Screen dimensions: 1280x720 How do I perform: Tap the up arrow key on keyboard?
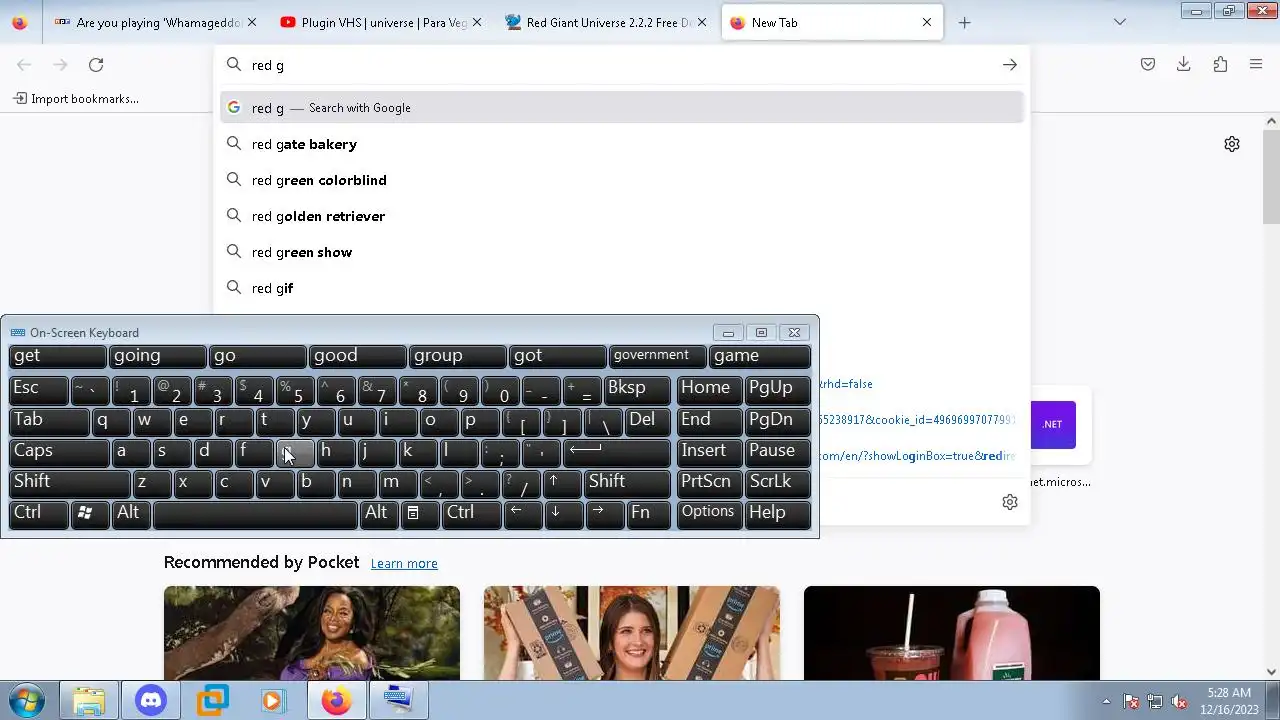click(x=564, y=482)
